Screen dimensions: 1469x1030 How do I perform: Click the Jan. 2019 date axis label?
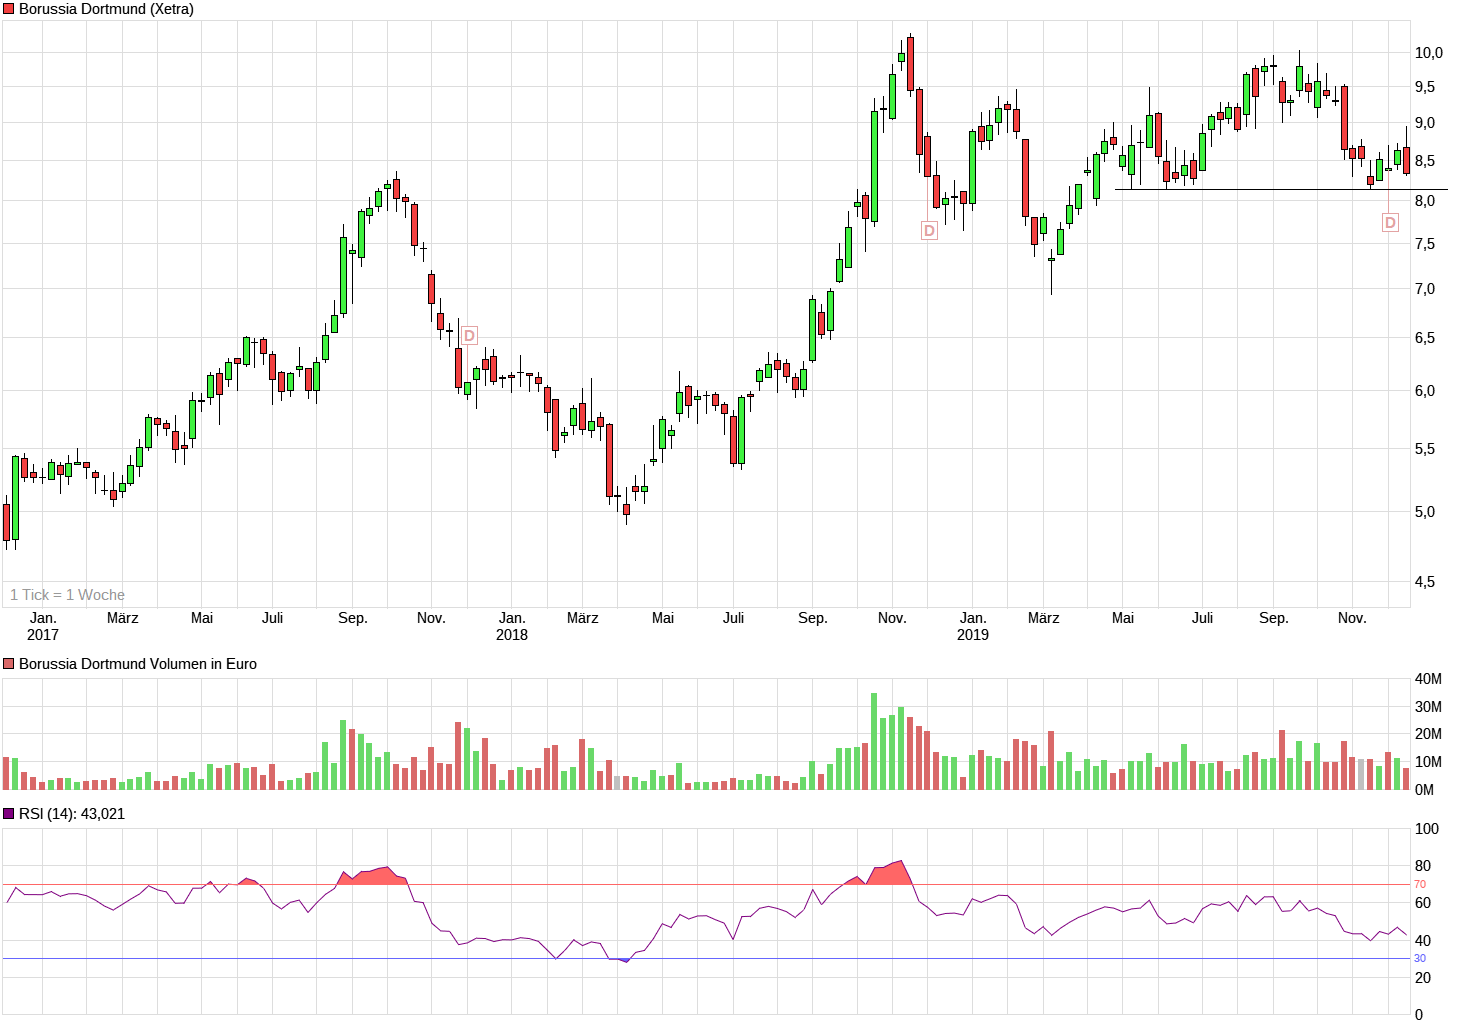pyautogui.click(x=973, y=626)
